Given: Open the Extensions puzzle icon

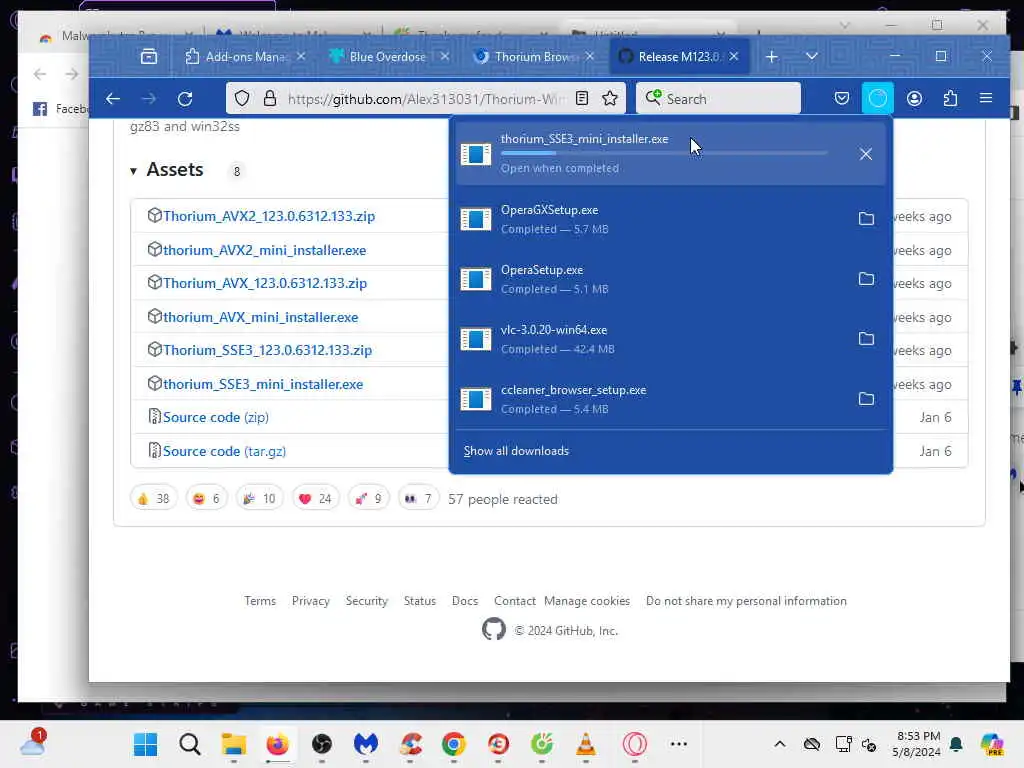Looking at the screenshot, I should pos(950,99).
